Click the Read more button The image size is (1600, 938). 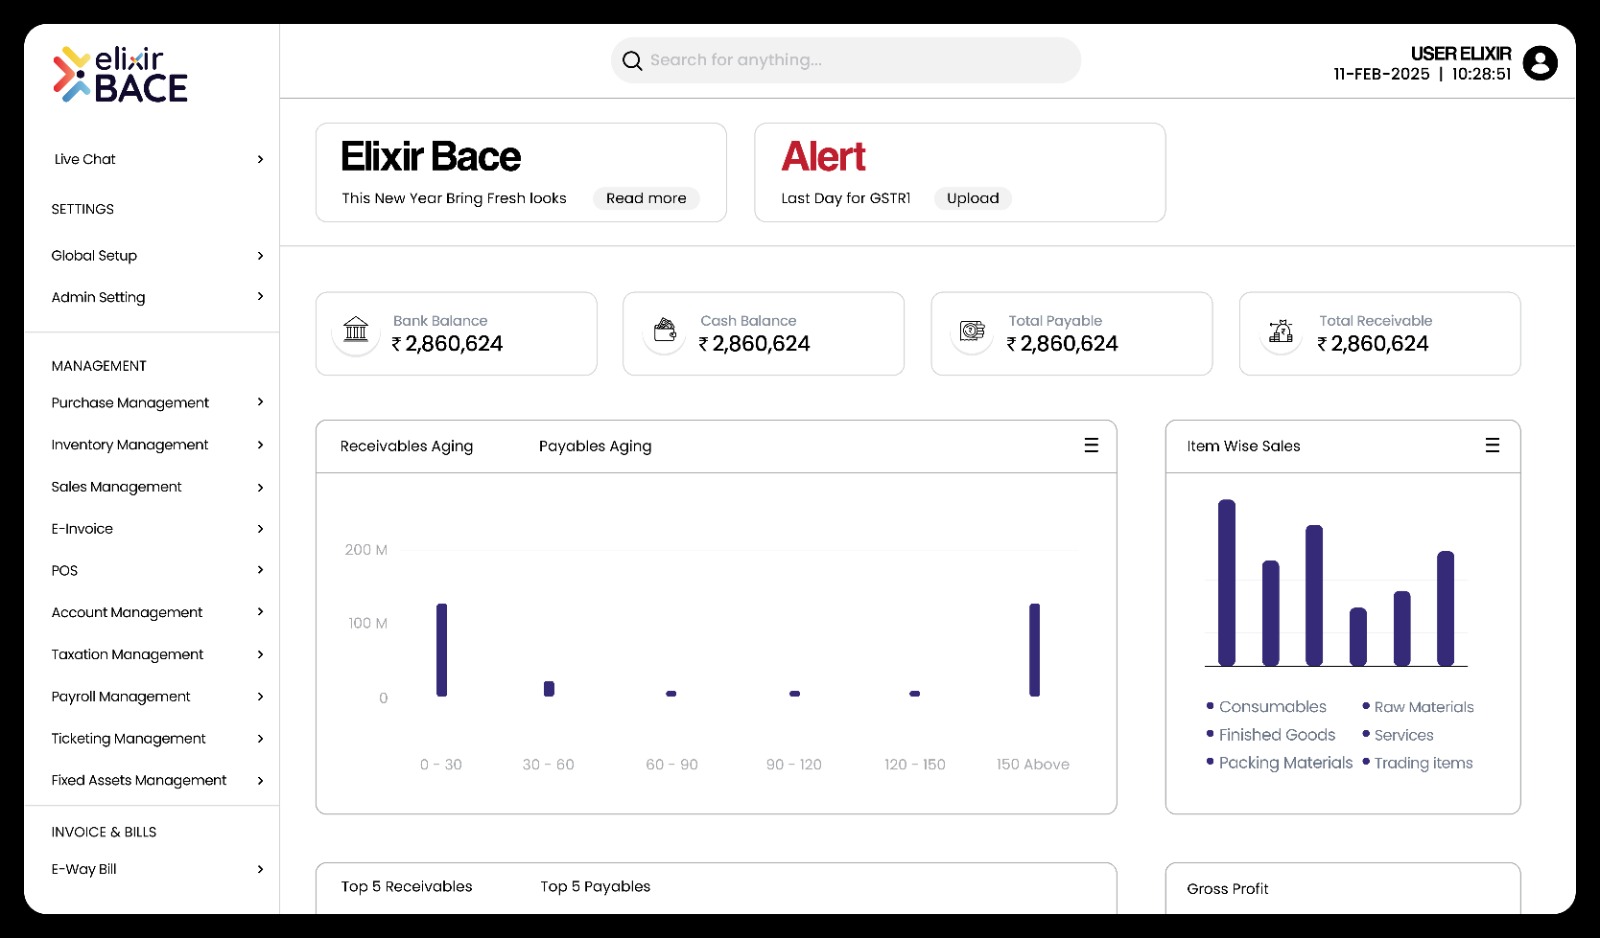tap(646, 198)
